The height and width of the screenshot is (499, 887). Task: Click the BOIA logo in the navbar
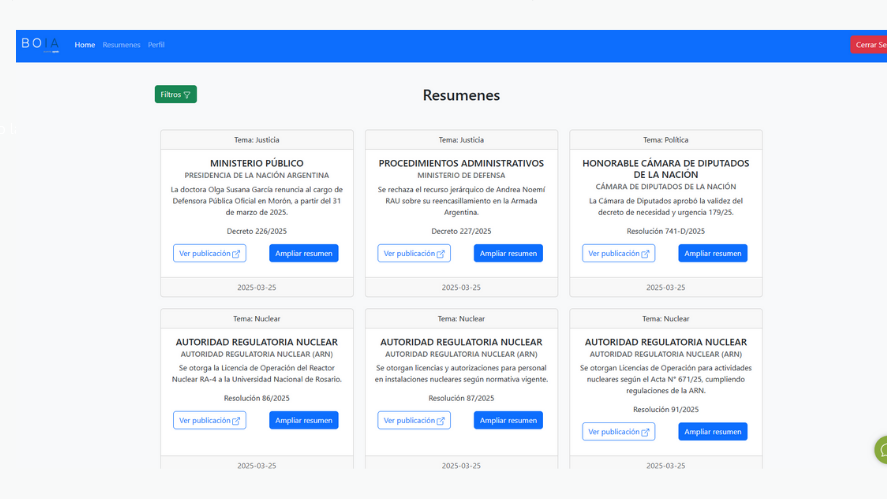[40, 44]
